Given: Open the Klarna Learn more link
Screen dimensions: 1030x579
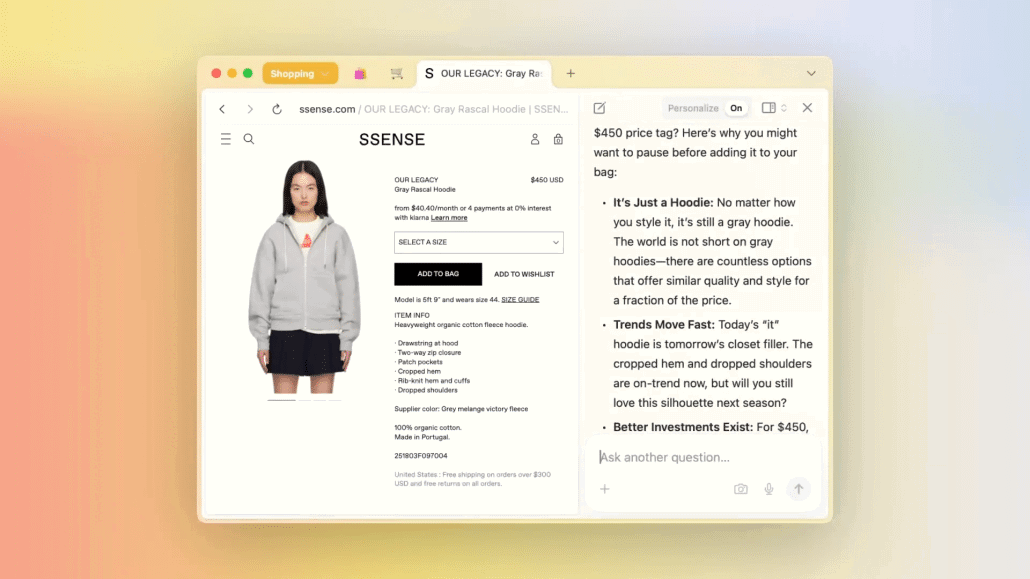Looking at the screenshot, I should click(449, 218).
